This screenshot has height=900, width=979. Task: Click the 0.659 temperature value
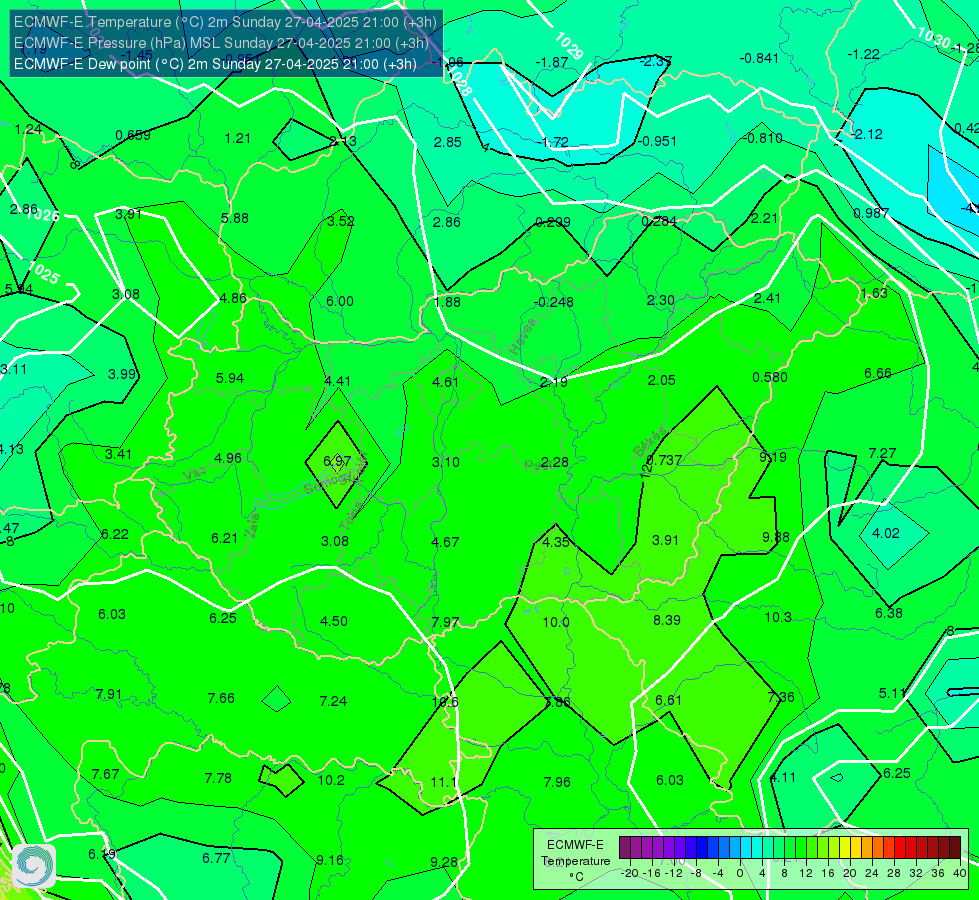click(x=133, y=135)
